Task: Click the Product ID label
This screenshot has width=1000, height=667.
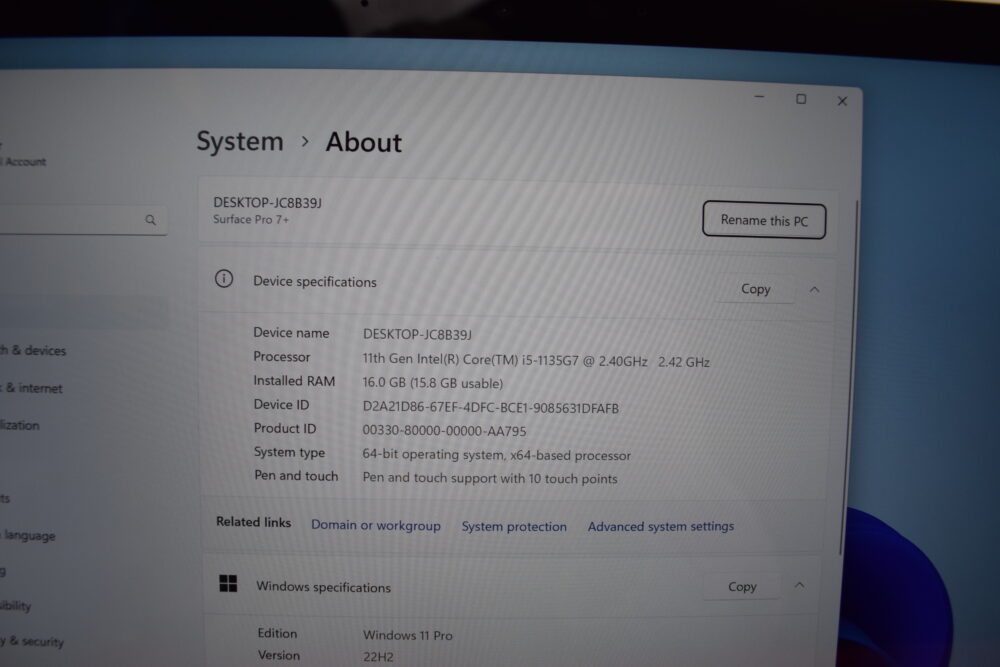Action: click(x=284, y=429)
